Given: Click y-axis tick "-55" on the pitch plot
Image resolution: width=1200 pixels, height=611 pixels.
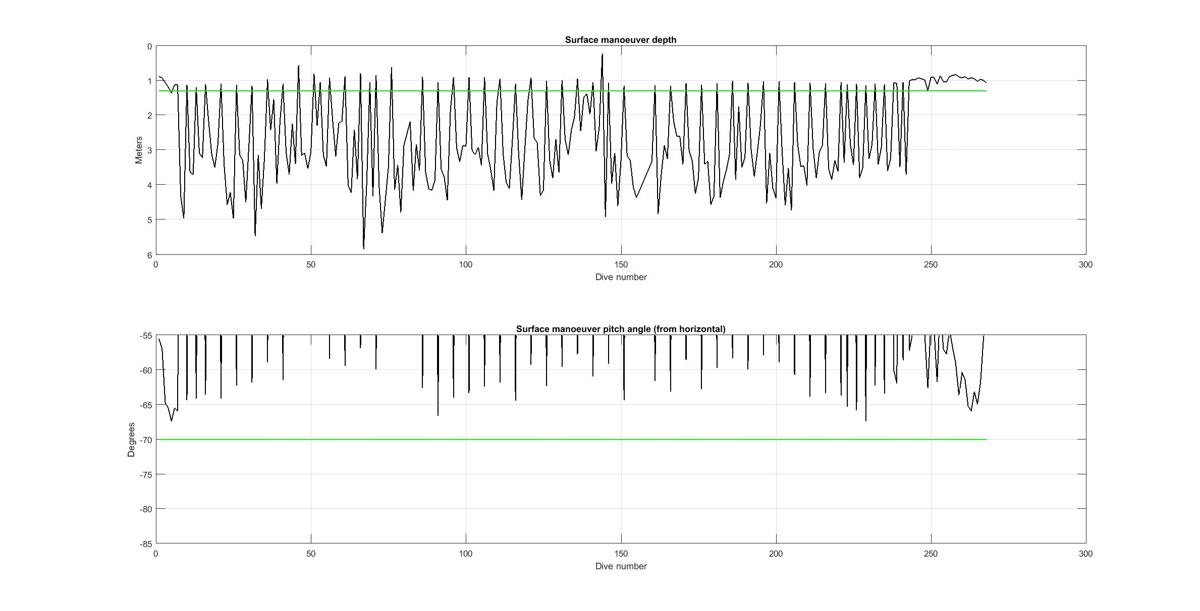Looking at the screenshot, I should click(146, 336).
